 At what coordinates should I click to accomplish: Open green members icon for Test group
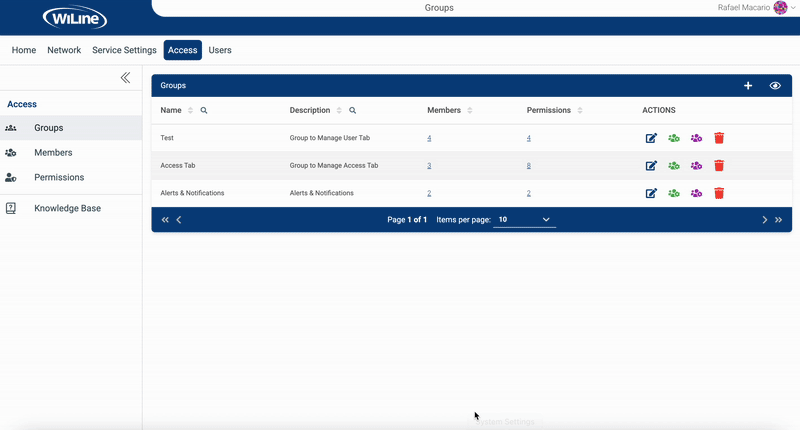(674, 138)
